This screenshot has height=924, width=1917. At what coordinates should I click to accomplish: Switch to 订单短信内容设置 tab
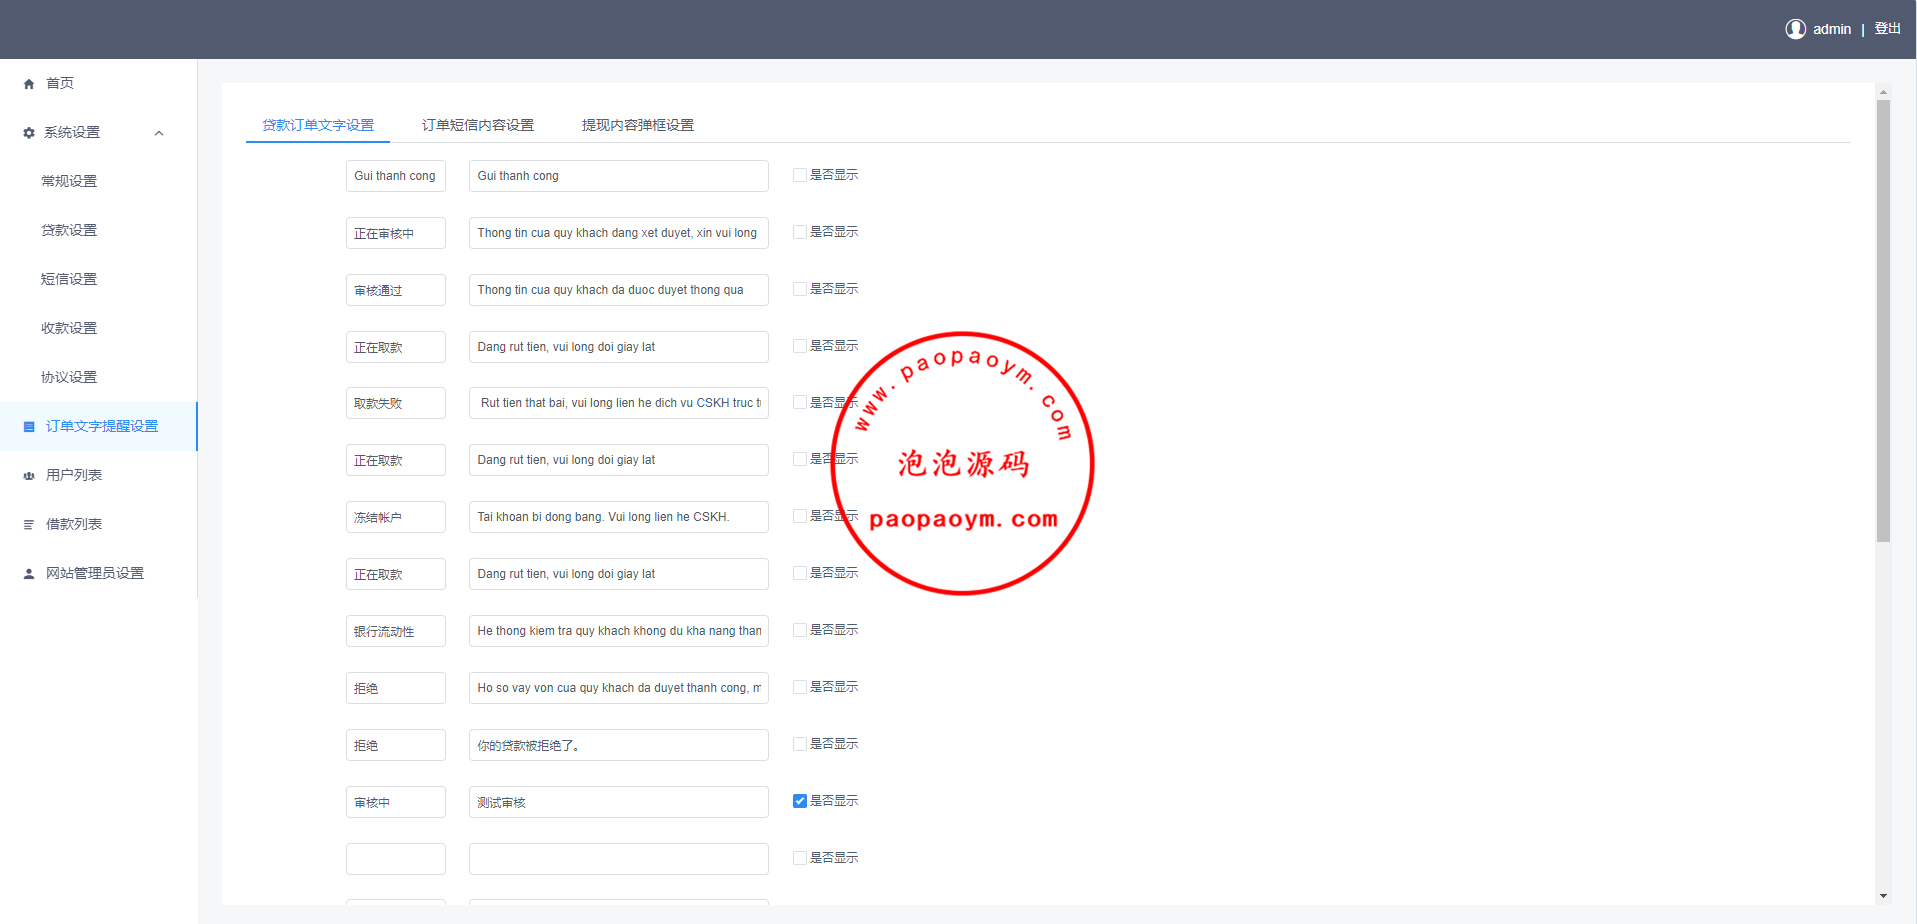(477, 125)
